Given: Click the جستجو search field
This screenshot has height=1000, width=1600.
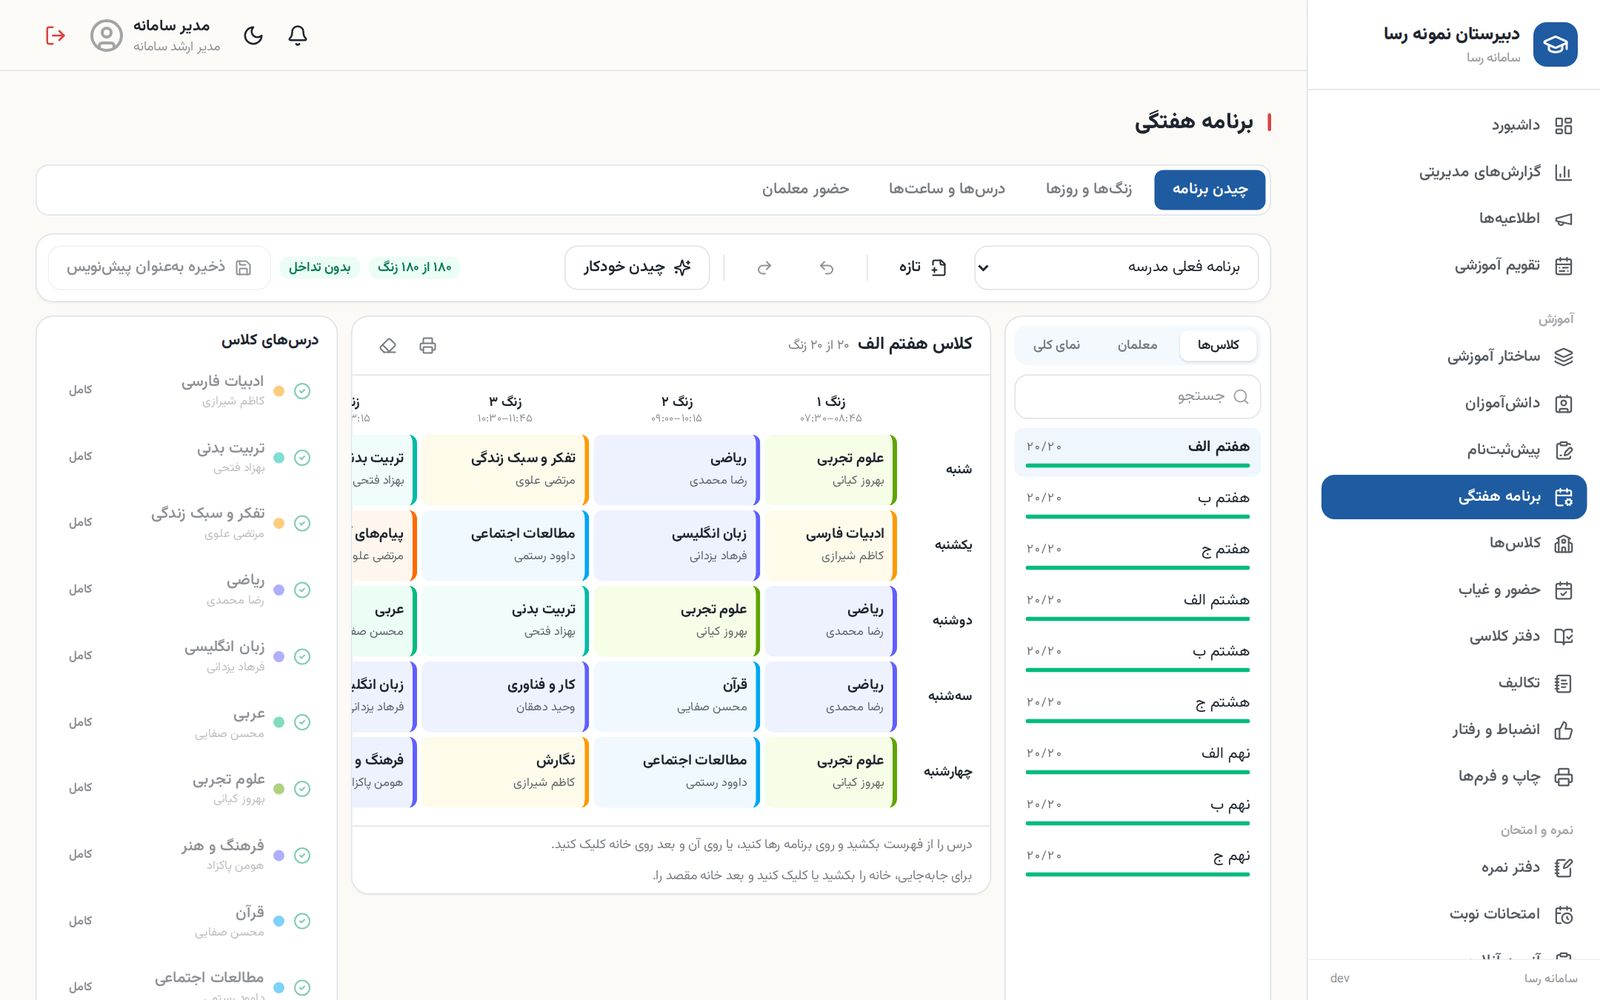Looking at the screenshot, I should coord(1137,396).
